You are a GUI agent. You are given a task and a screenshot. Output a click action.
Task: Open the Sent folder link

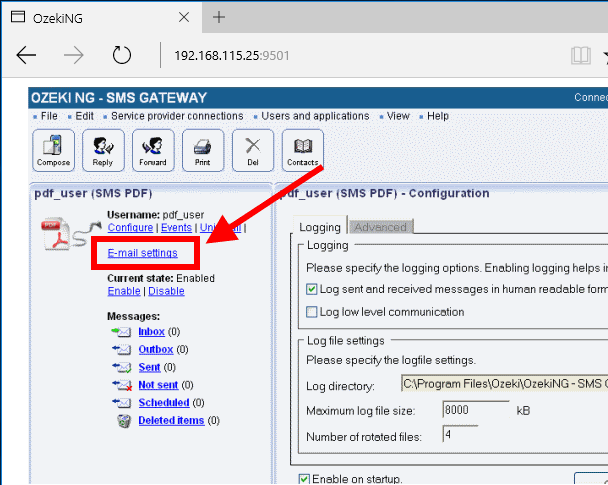pyautogui.click(x=149, y=367)
